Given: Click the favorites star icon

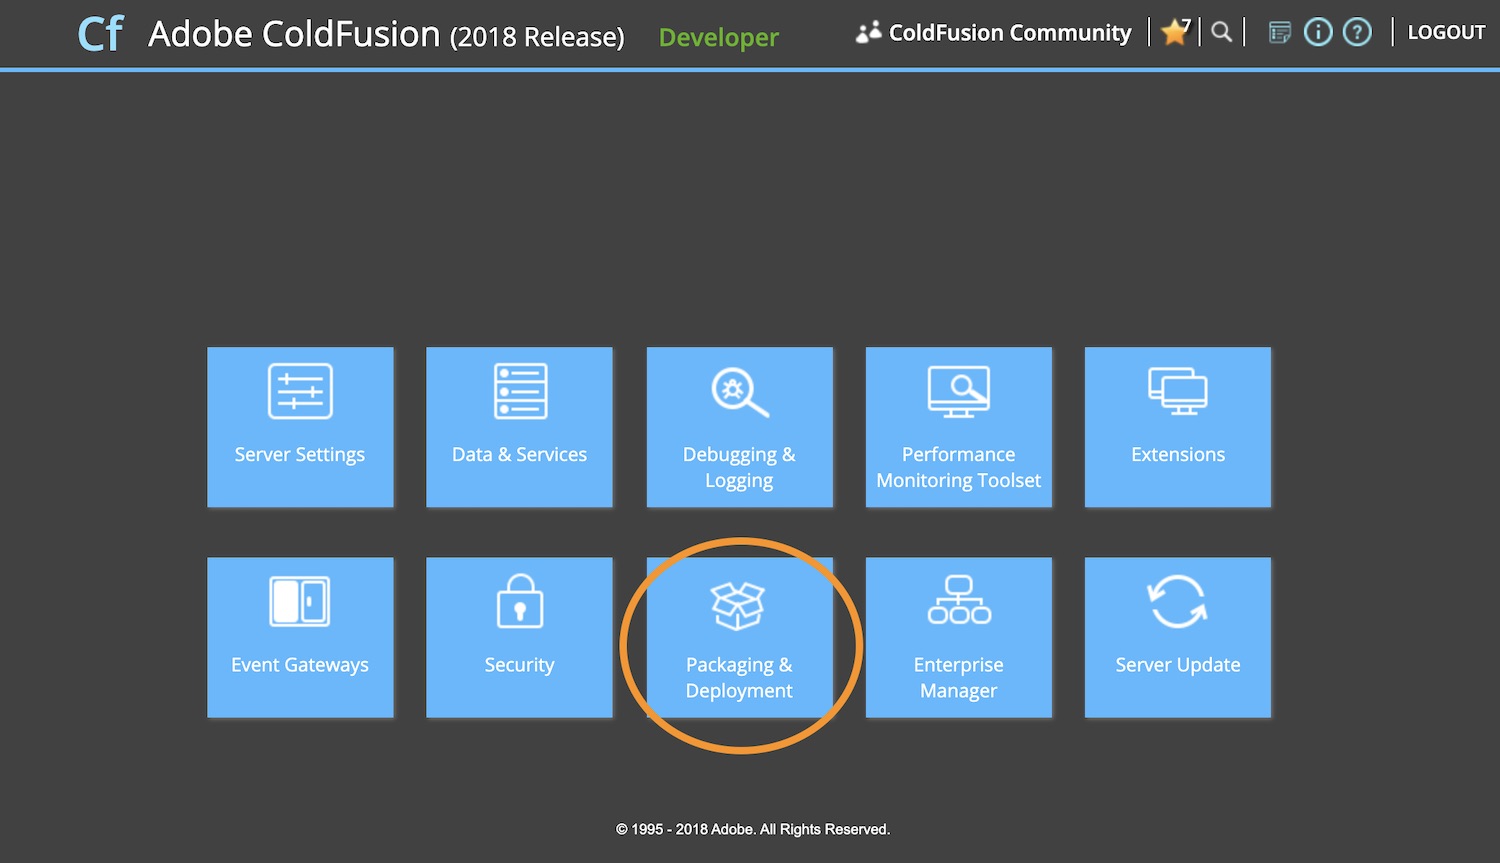Looking at the screenshot, I should 1175,32.
